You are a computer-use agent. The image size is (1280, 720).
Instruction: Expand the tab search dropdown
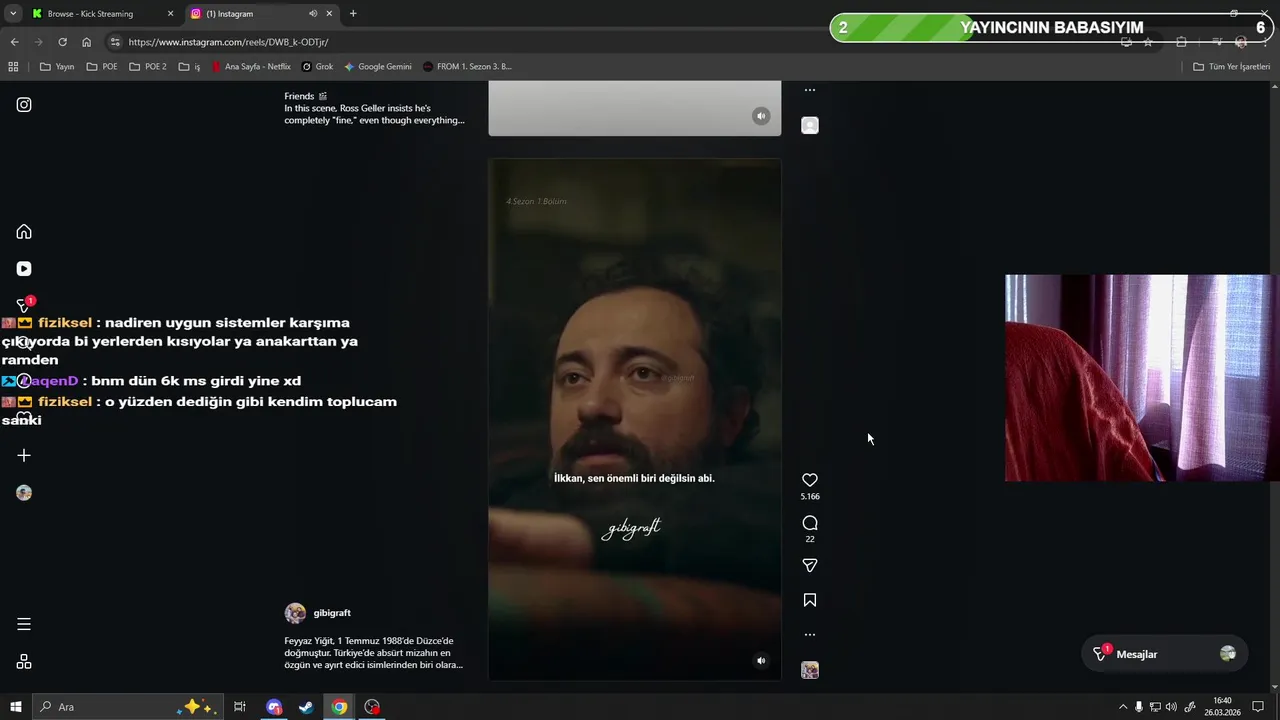click(13, 14)
